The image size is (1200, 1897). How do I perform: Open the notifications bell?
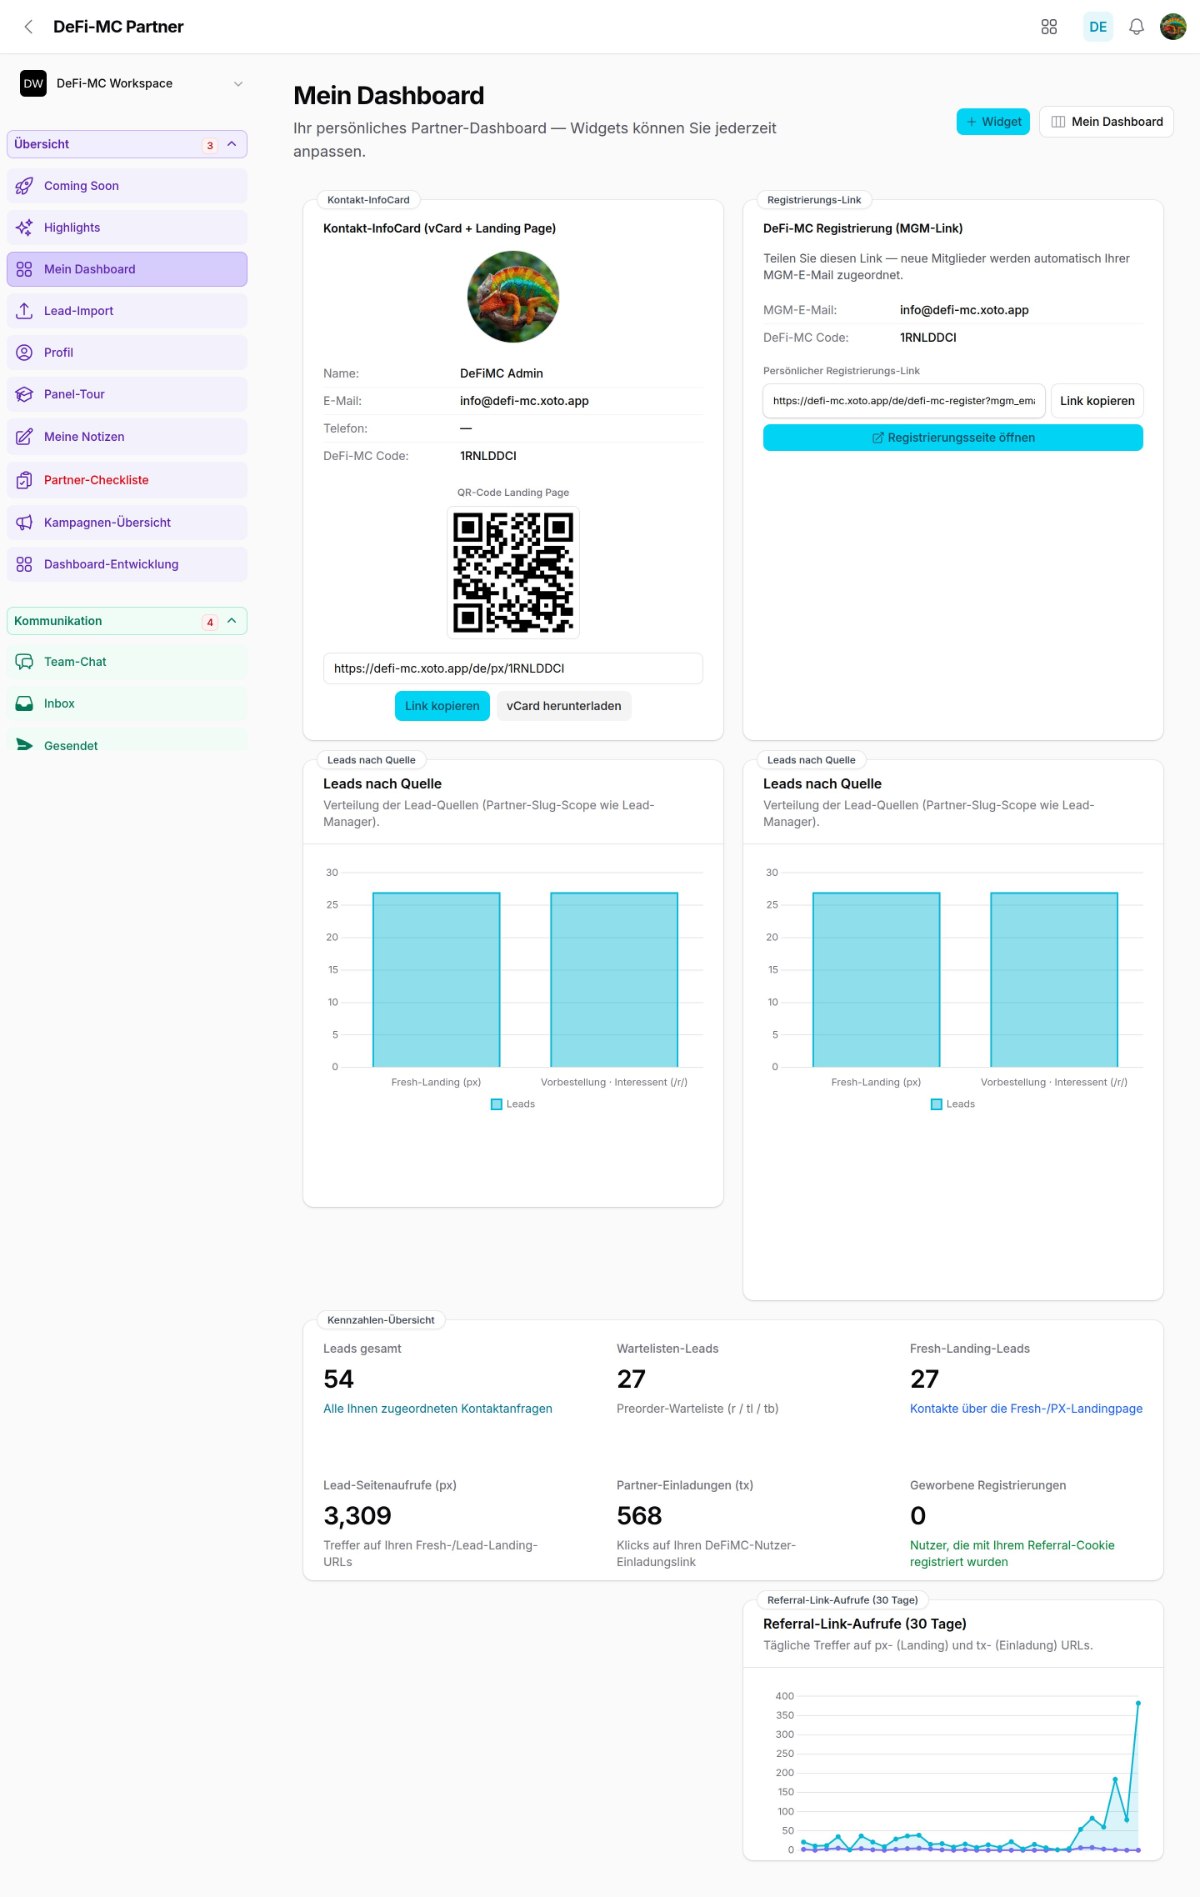point(1136,27)
